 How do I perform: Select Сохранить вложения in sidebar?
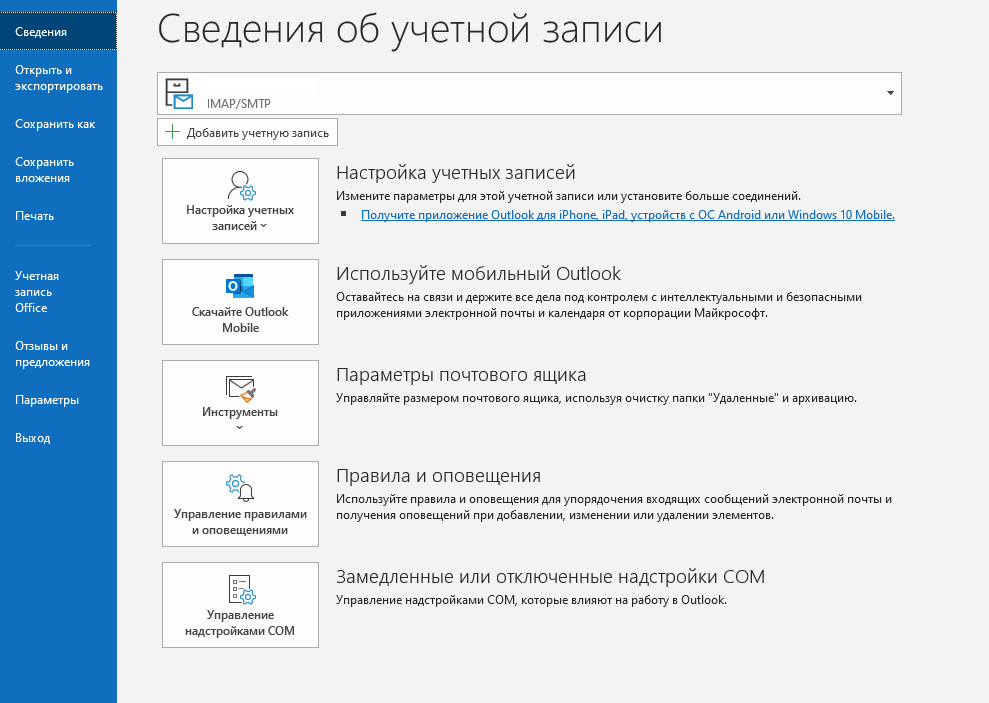point(44,170)
